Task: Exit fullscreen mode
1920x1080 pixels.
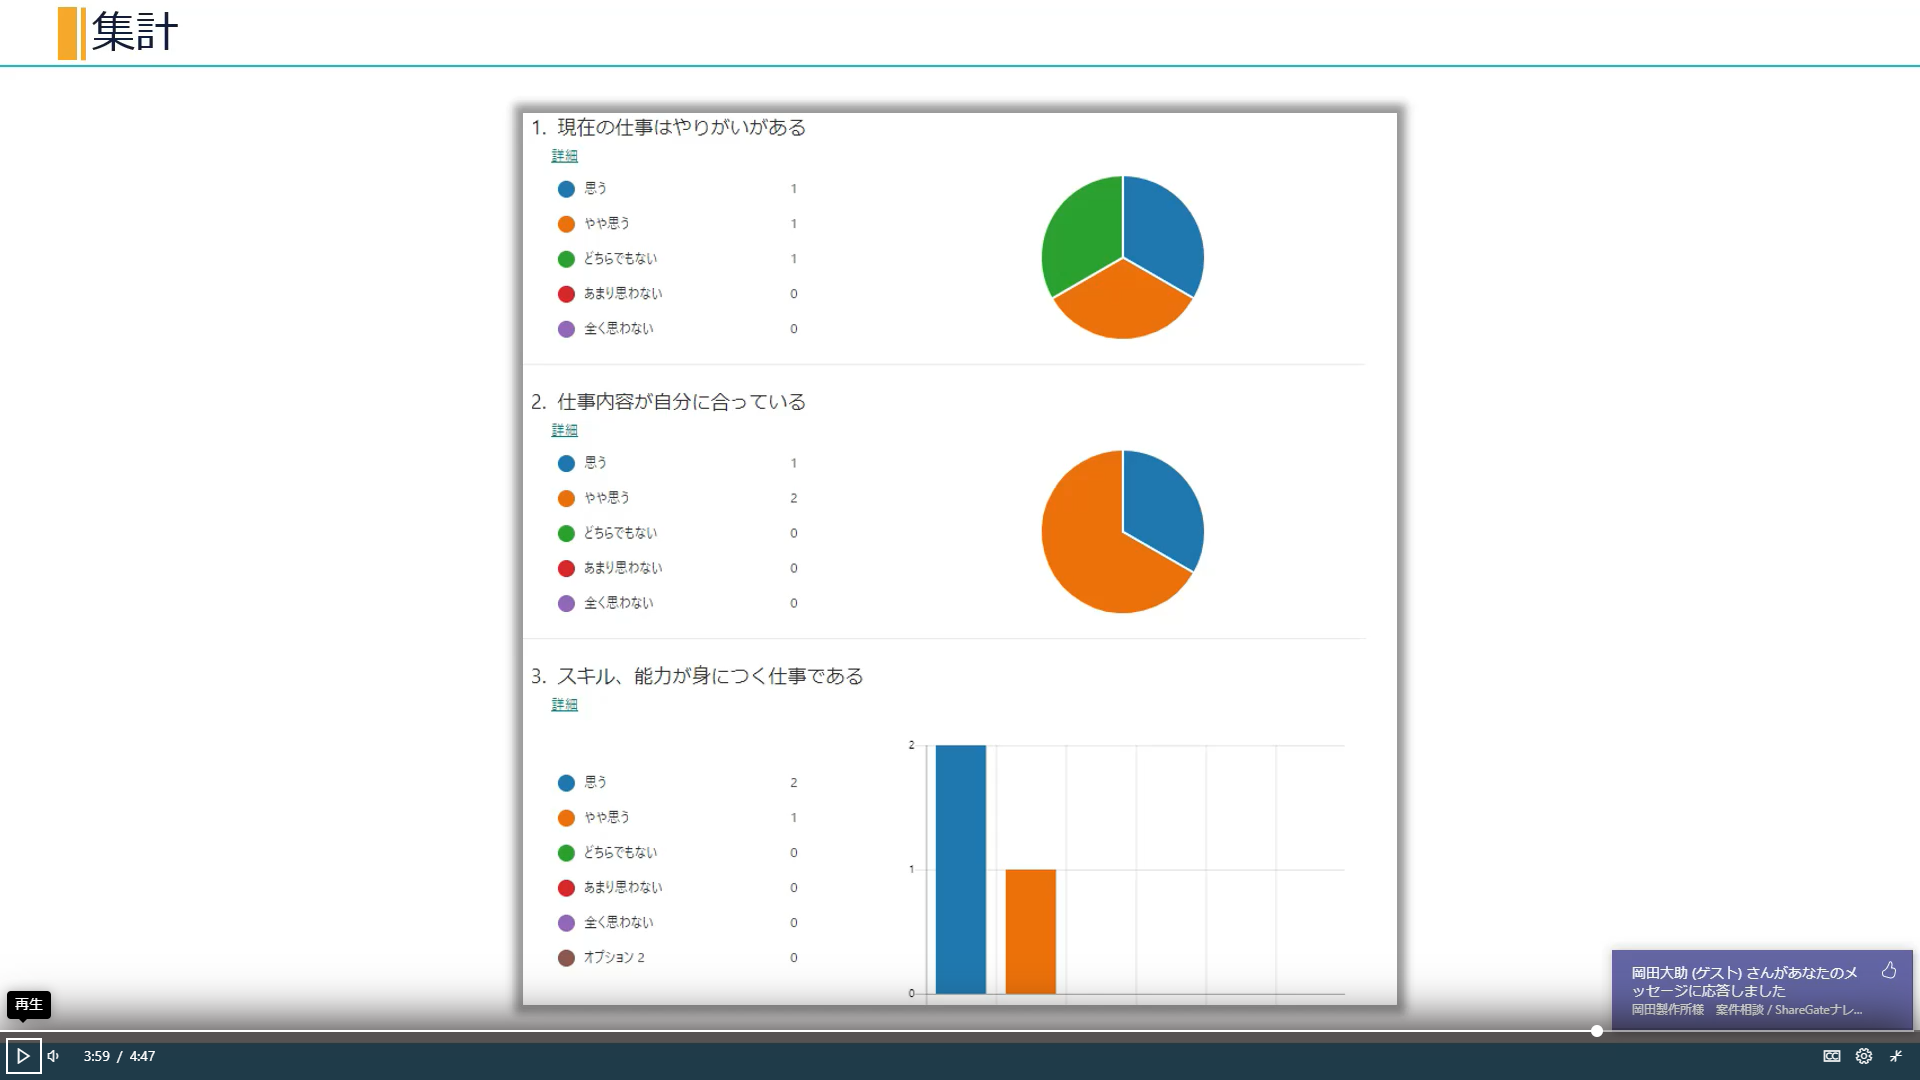Action: pyautogui.click(x=1896, y=1055)
